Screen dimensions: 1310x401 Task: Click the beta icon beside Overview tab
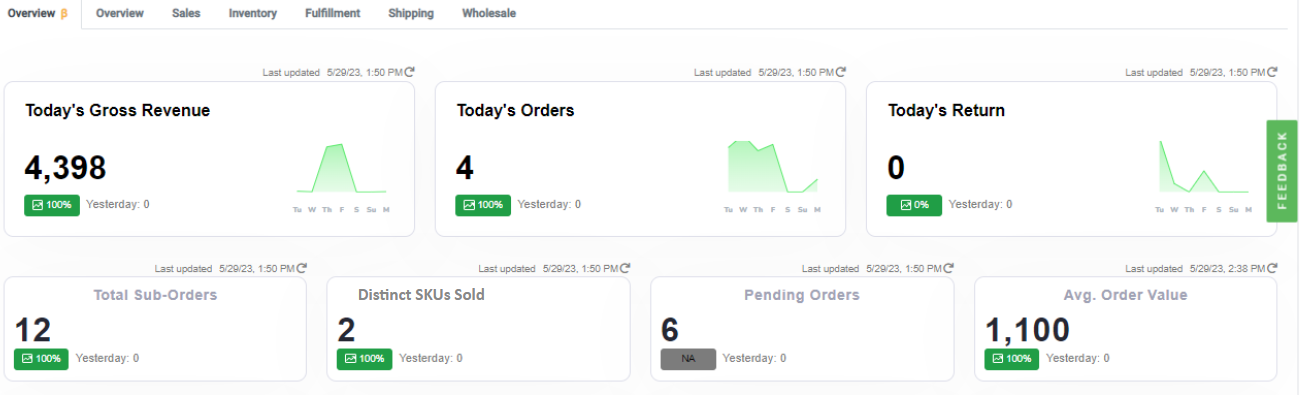point(64,13)
